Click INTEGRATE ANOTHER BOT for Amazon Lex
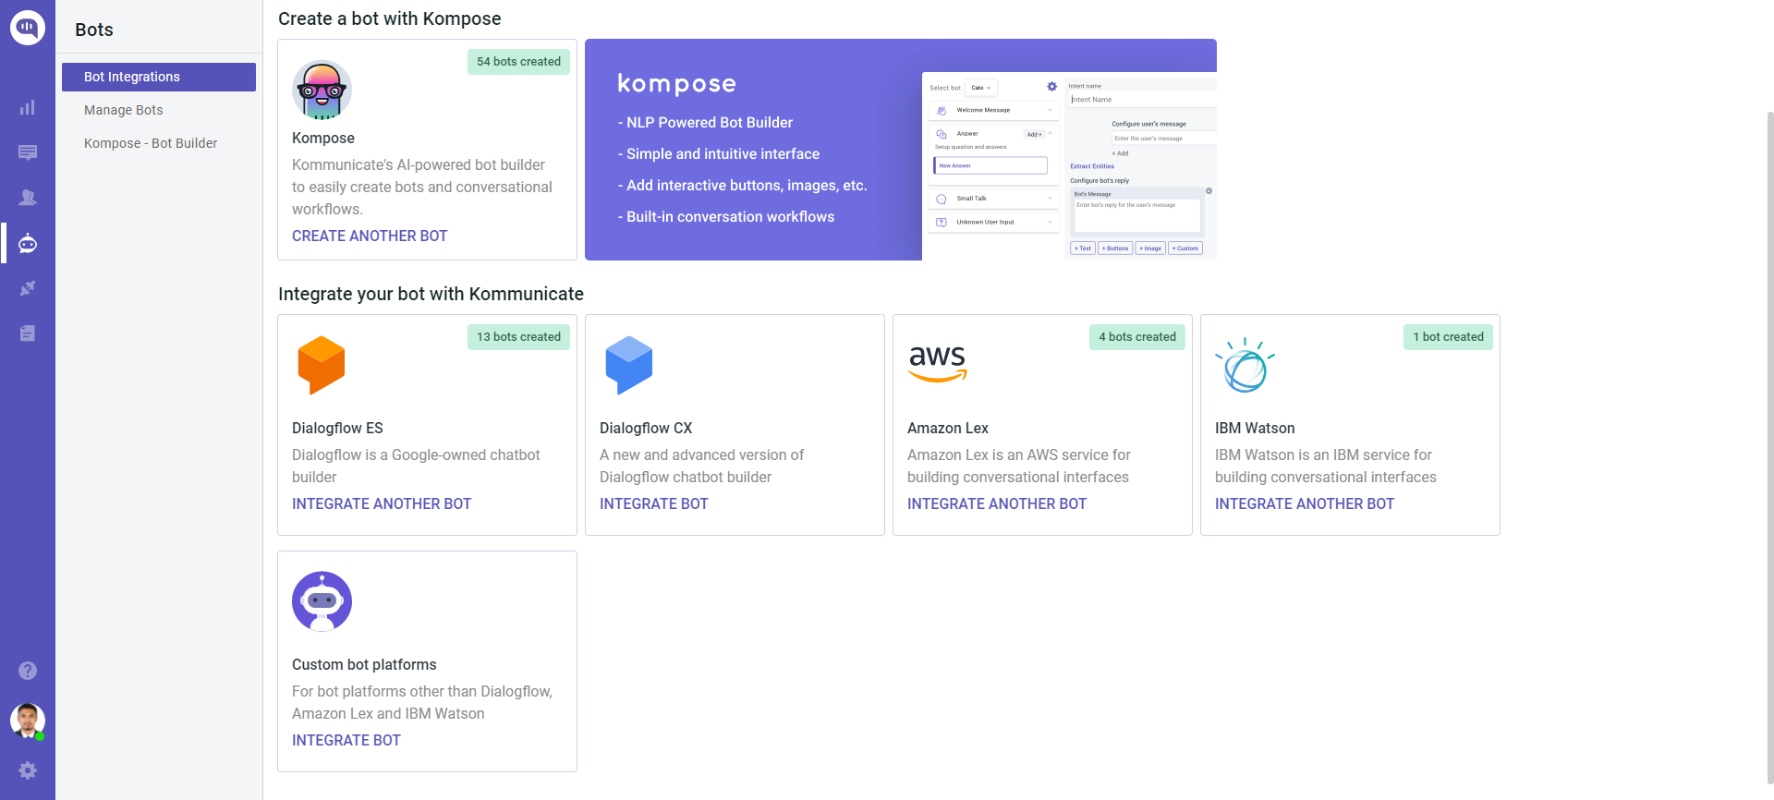This screenshot has height=800, width=1774. pos(997,504)
